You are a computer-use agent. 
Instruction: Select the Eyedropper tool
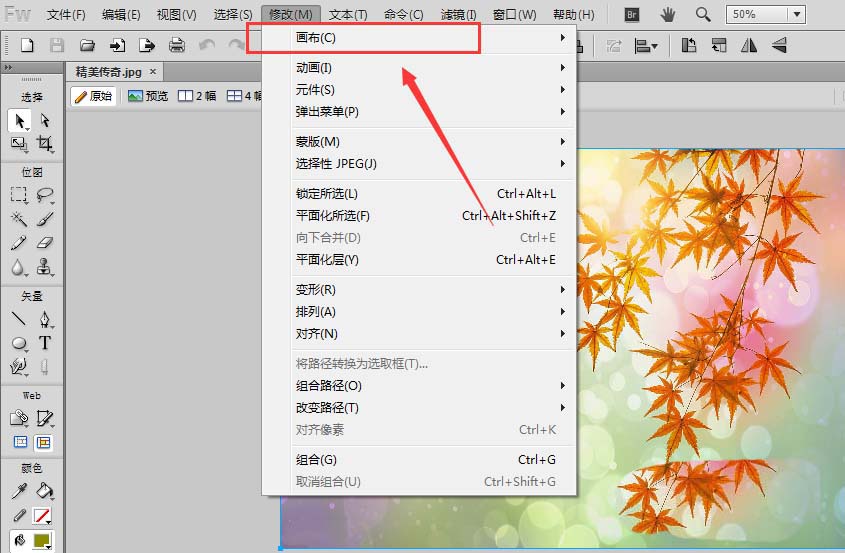(19, 491)
